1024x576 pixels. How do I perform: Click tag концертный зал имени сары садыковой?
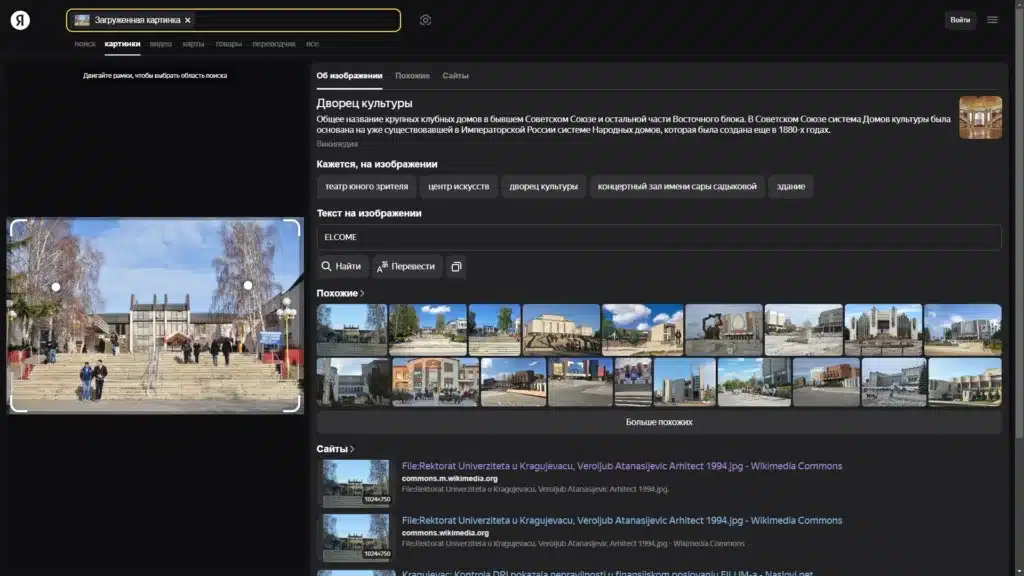[677, 186]
